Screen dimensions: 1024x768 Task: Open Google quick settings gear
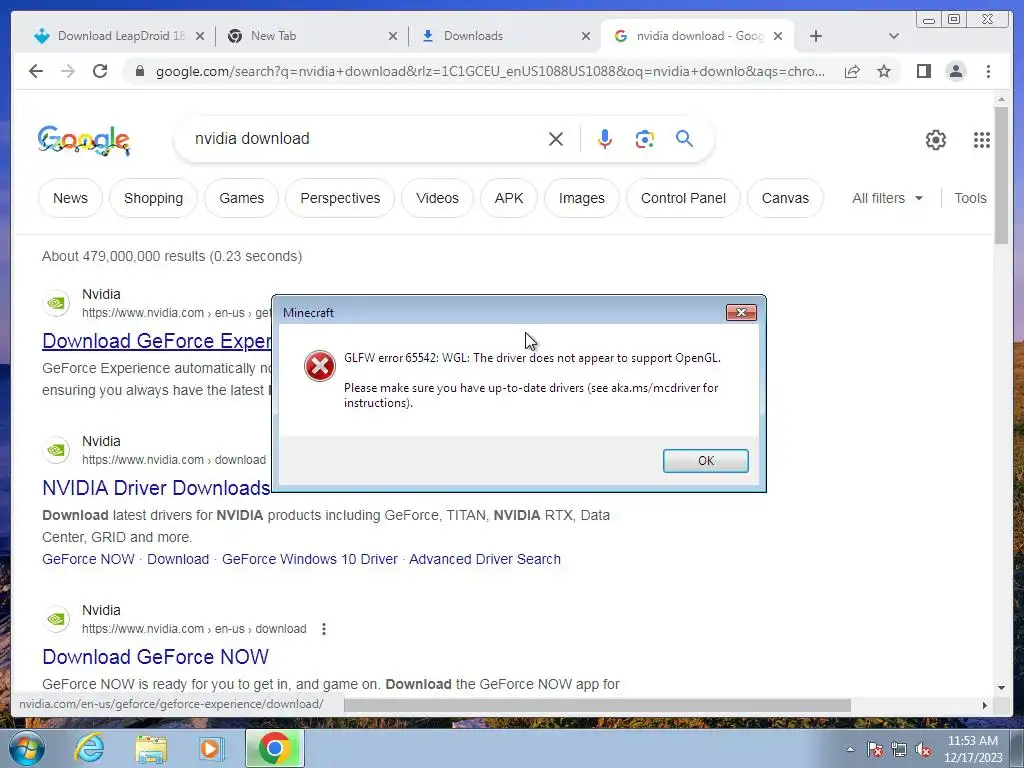click(936, 140)
